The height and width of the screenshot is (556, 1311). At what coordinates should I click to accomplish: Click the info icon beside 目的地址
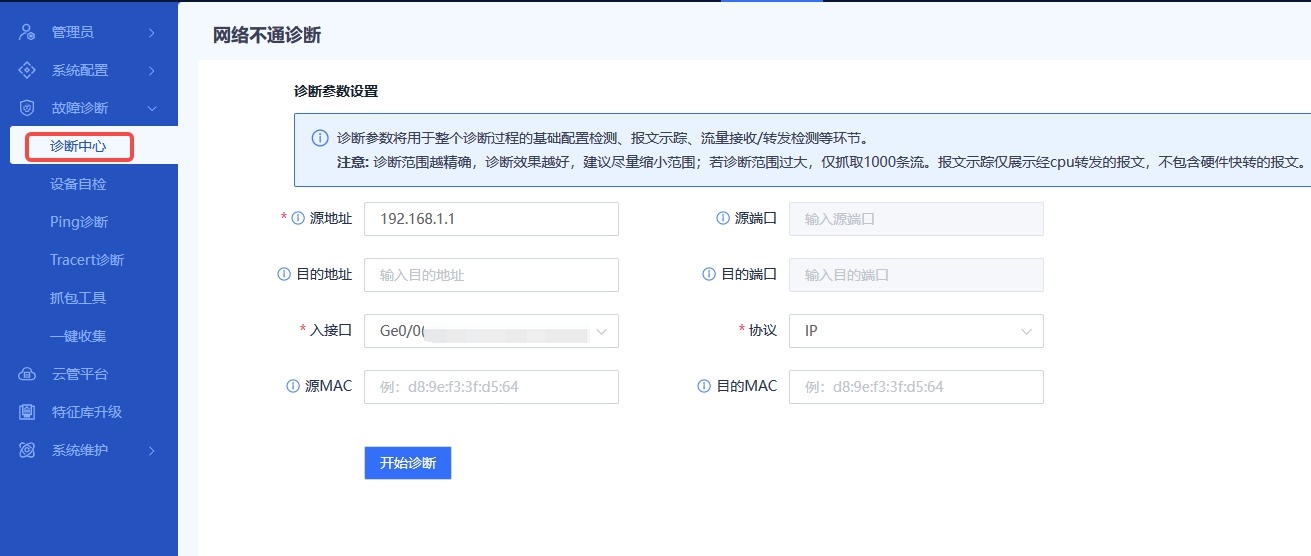pos(284,275)
